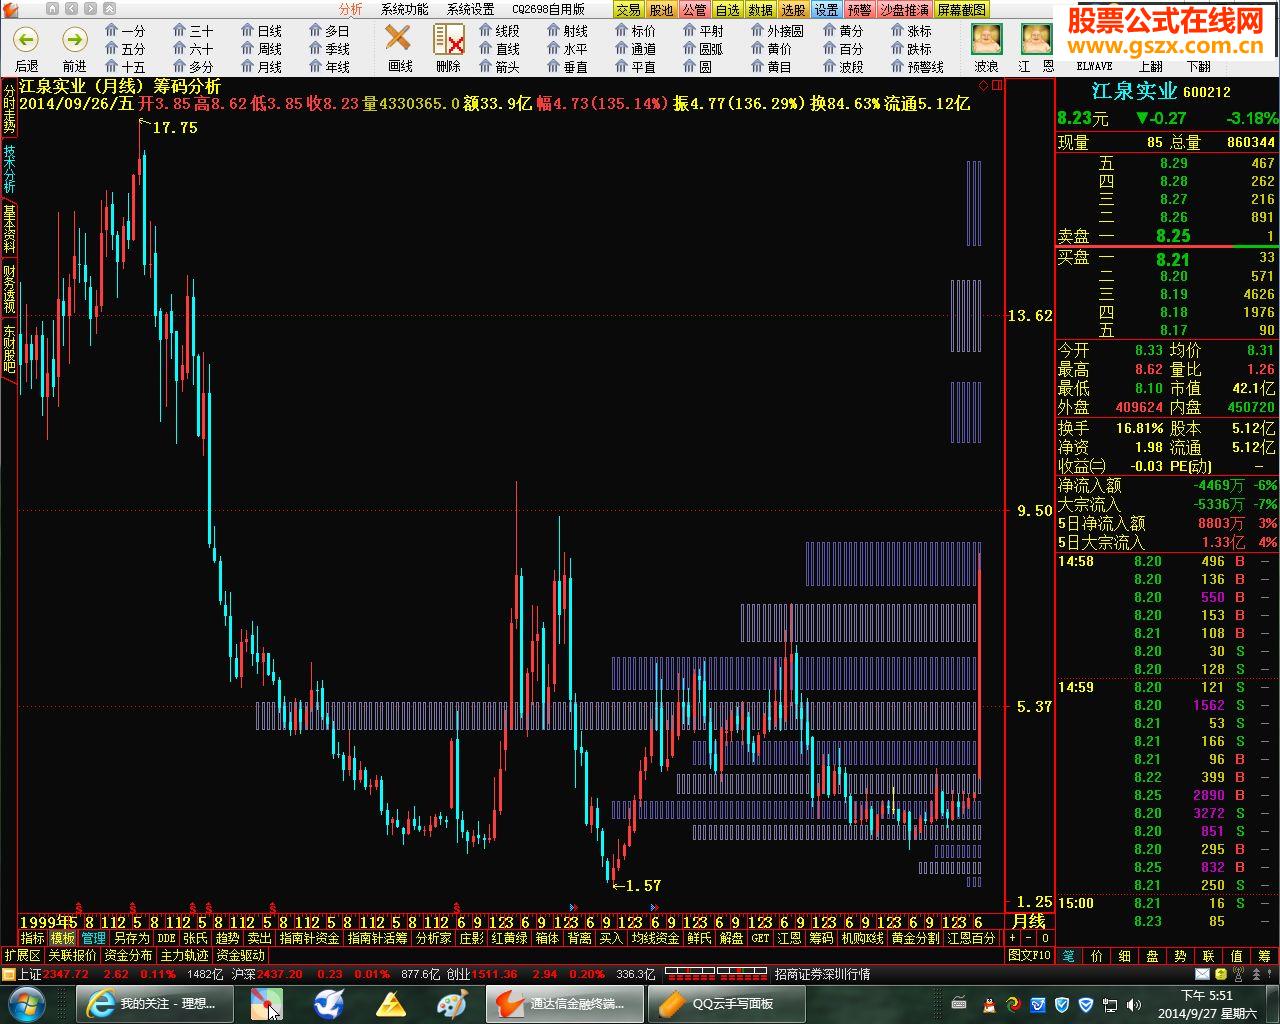Open the Windows Start button
The height and width of the screenshot is (1024, 1280).
click(25, 1003)
